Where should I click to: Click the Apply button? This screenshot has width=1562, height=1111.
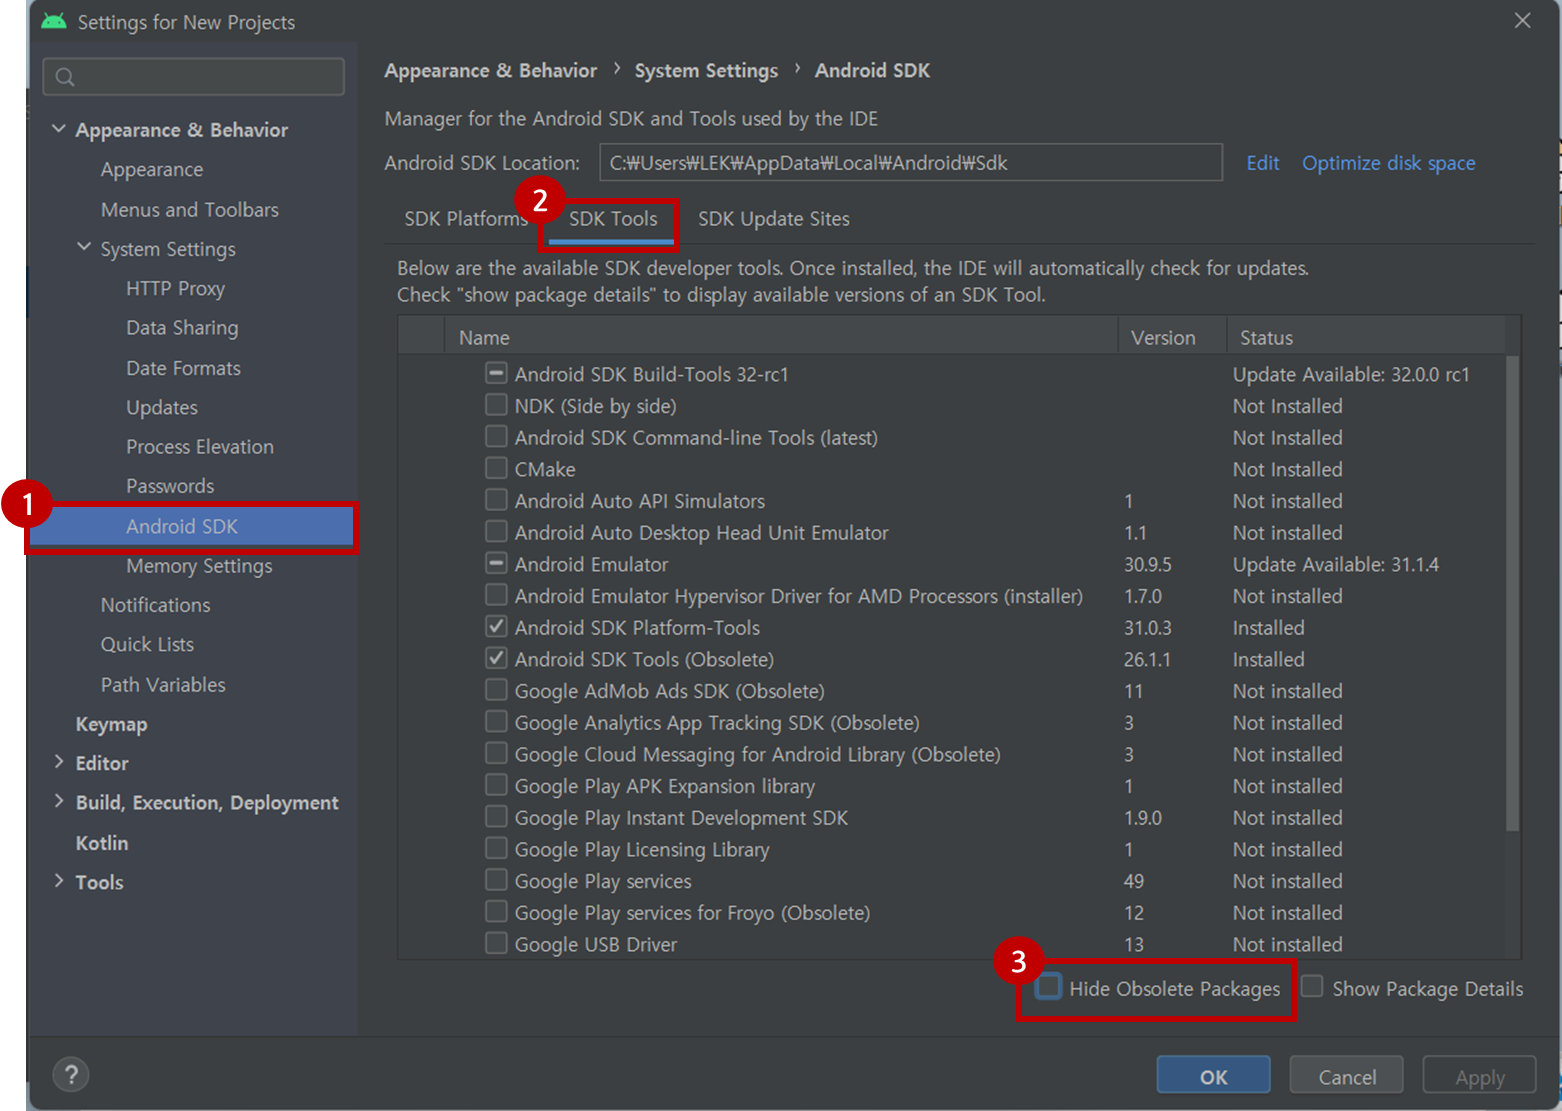[1480, 1076]
